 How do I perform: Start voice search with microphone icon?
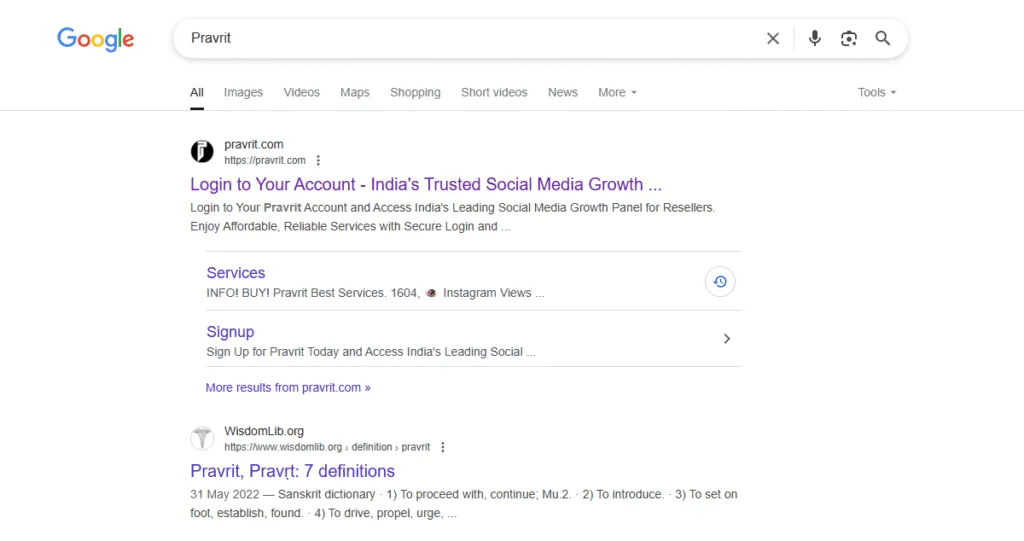point(815,38)
